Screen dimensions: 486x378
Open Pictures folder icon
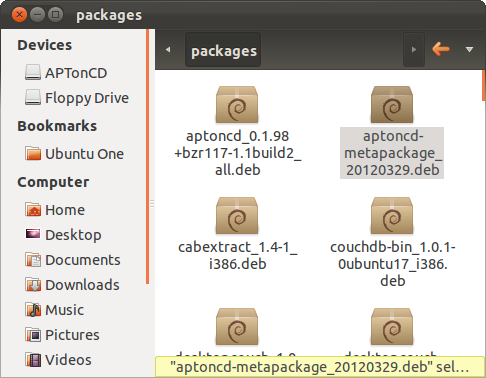click(33, 334)
